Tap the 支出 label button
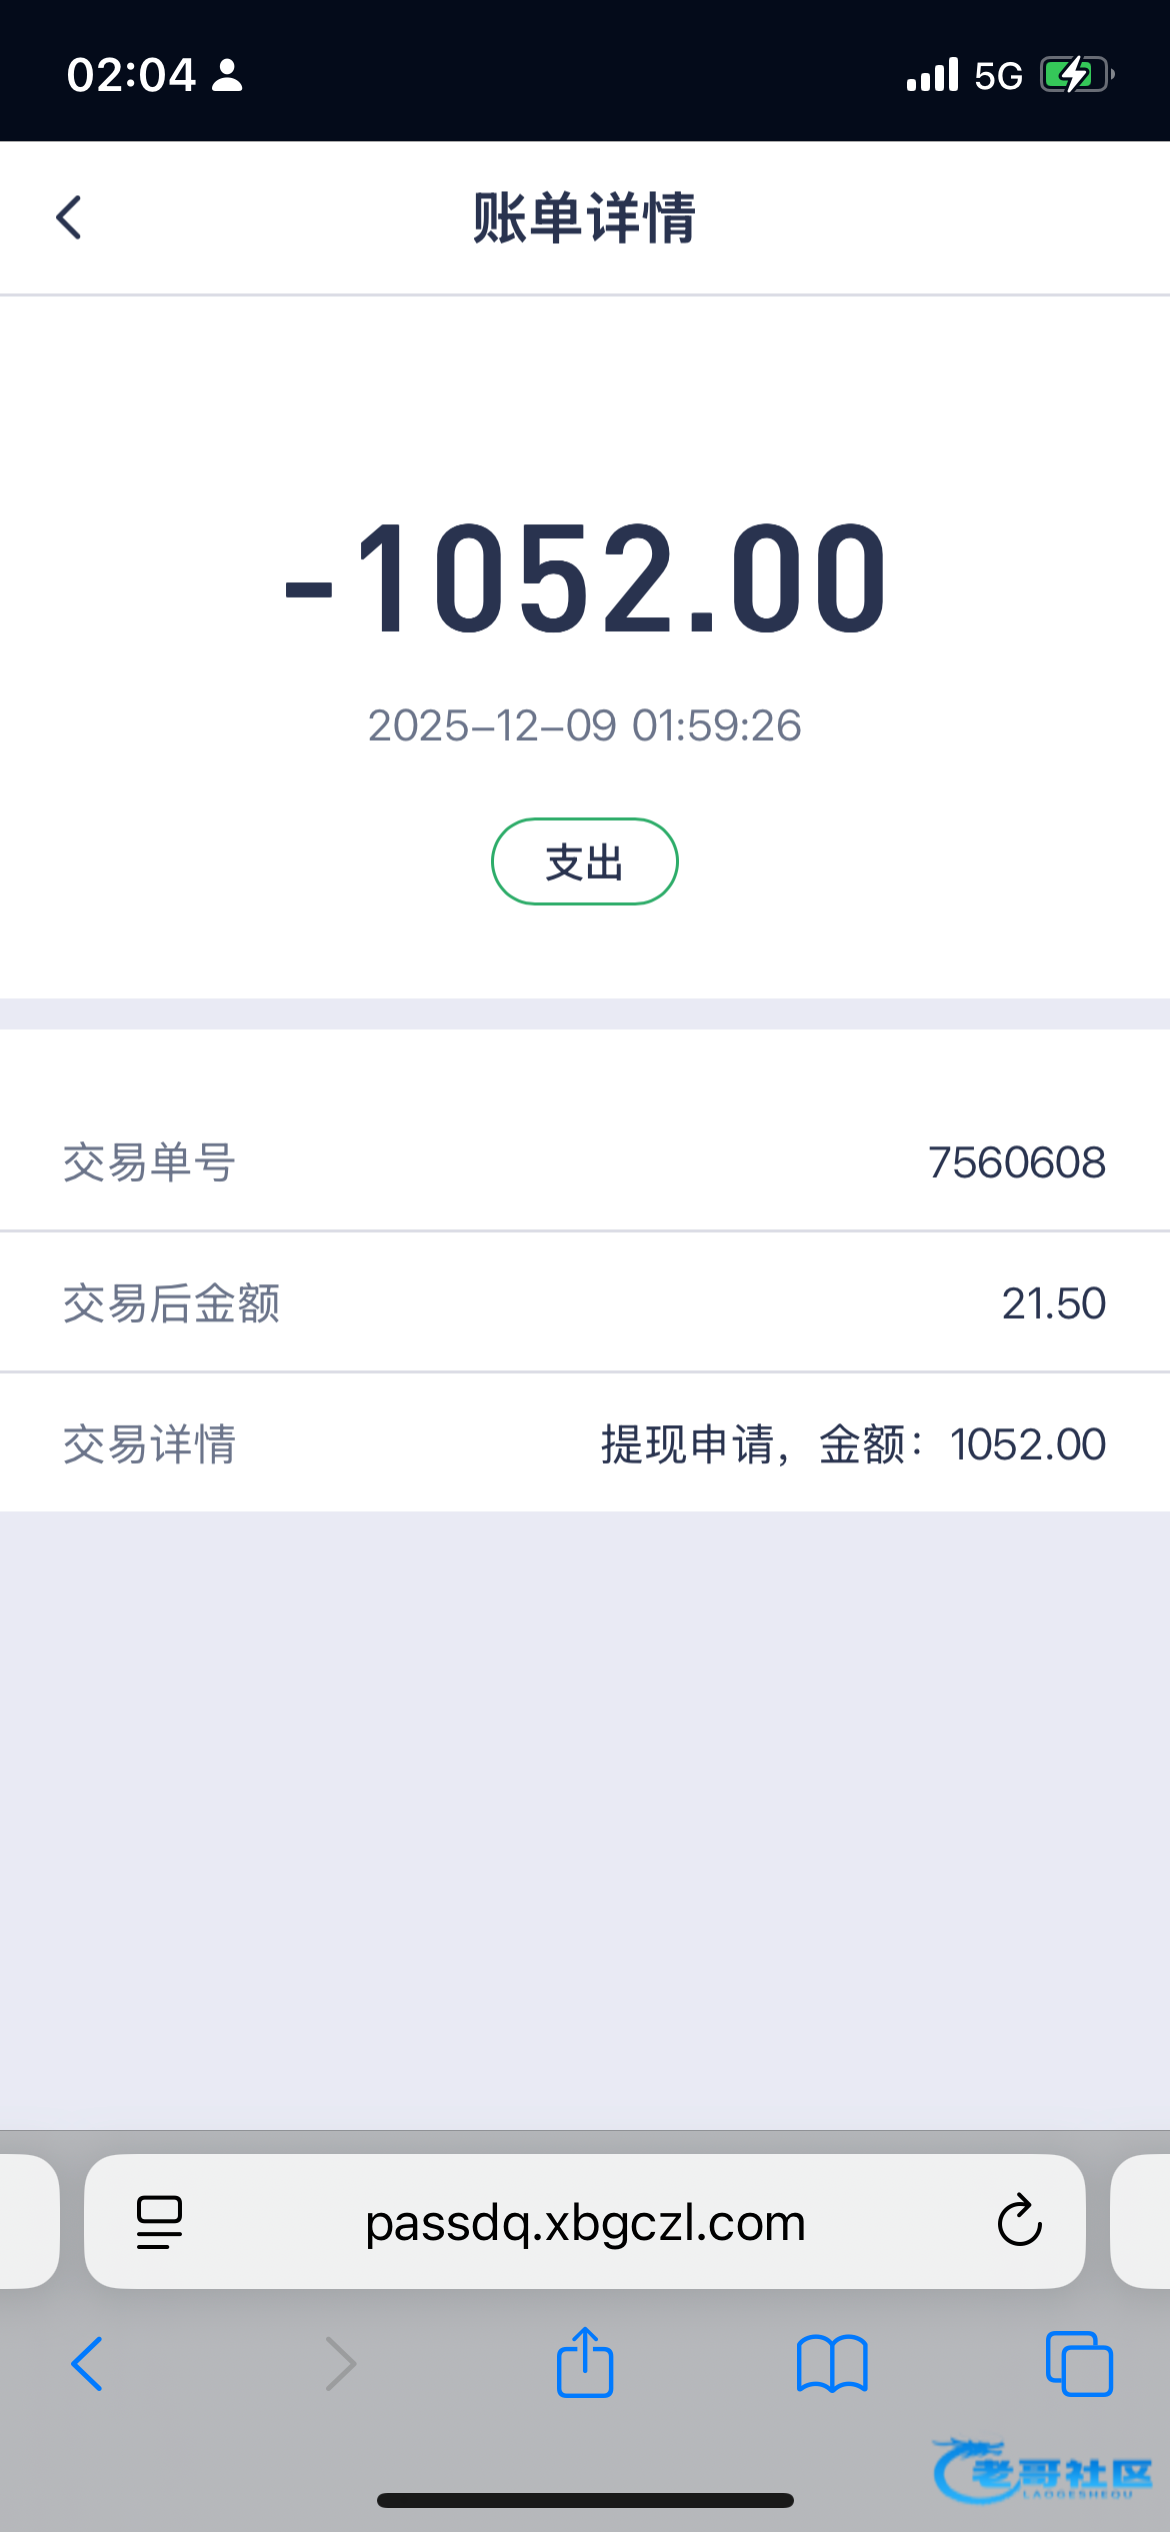Viewport: 1170px width, 2532px height. pos(585,862)
